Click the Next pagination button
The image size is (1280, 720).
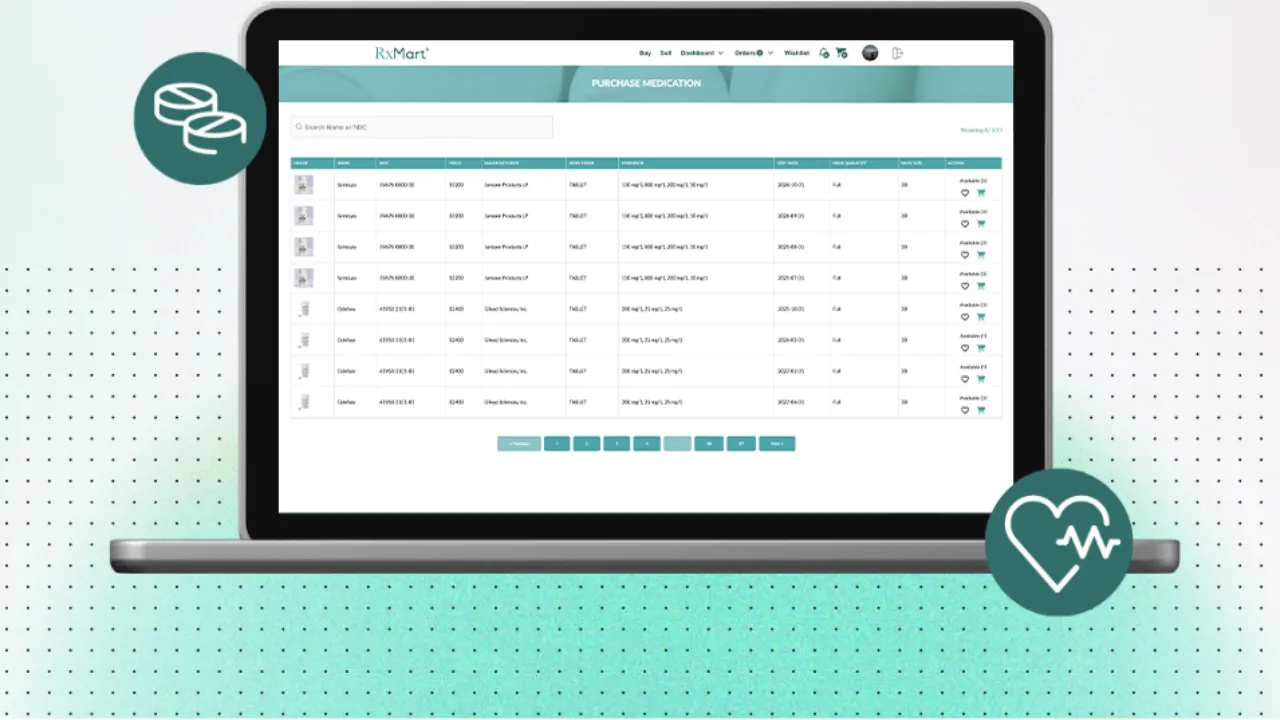[x=776, y=444]
